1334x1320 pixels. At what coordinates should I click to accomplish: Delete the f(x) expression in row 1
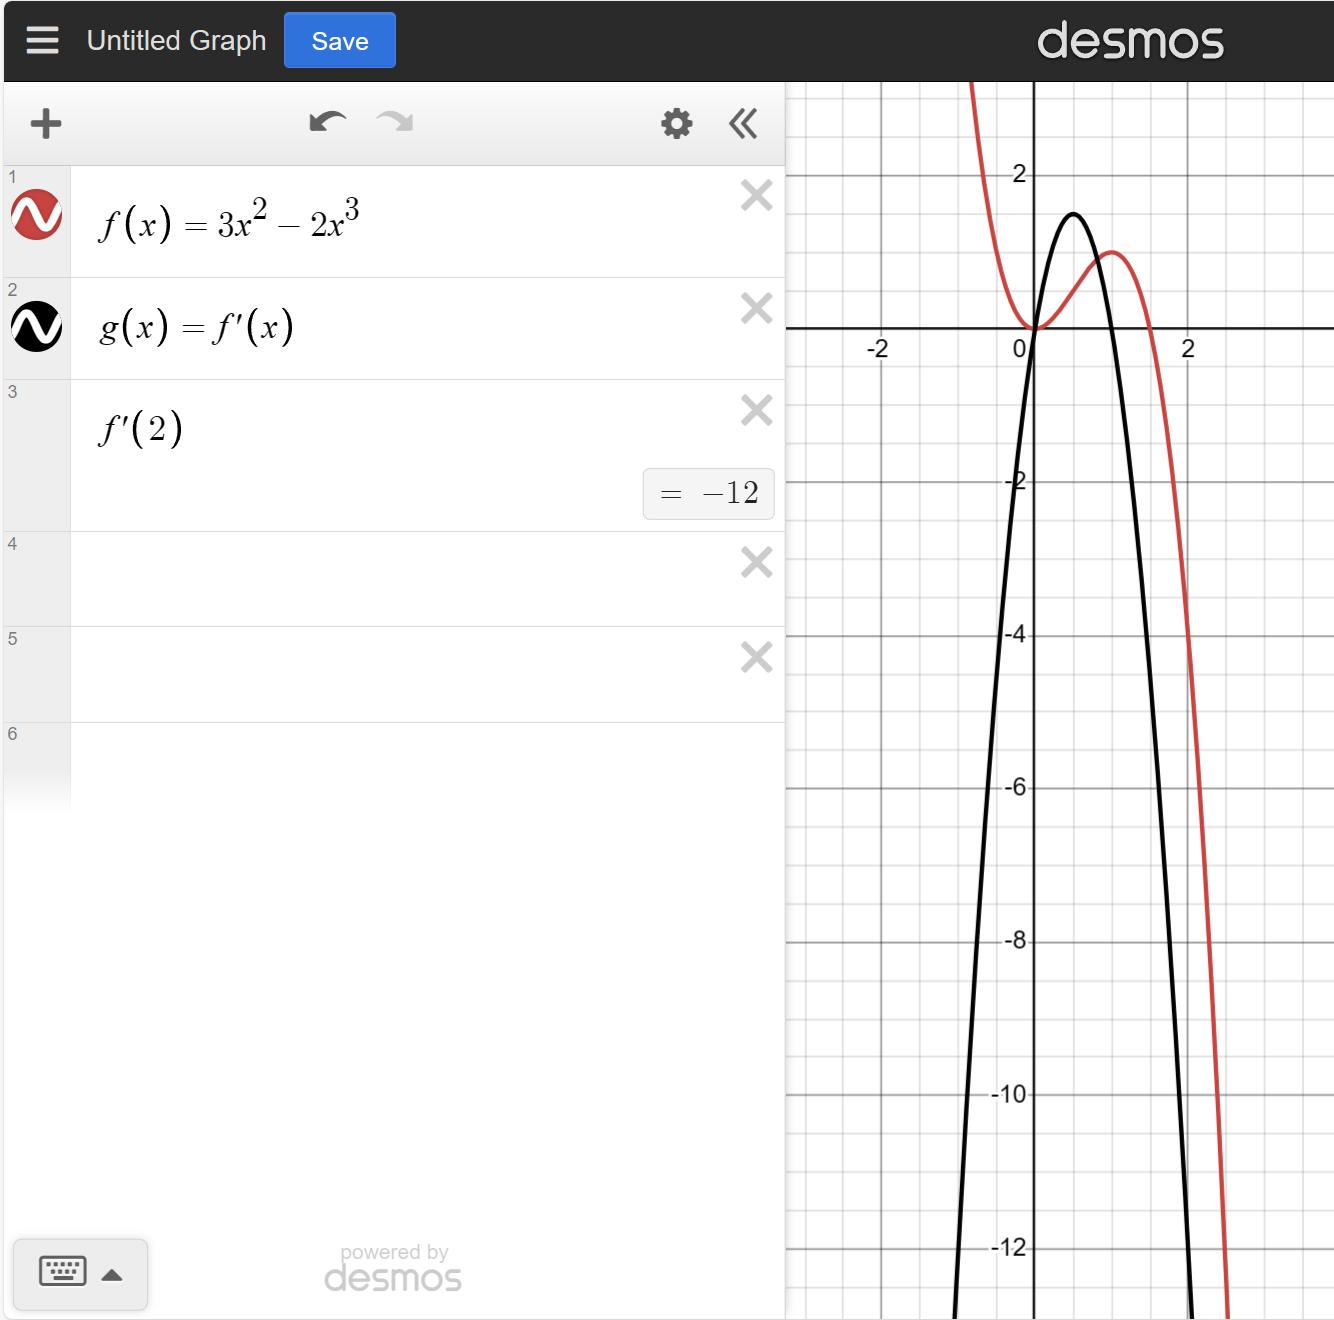point(756,196)
